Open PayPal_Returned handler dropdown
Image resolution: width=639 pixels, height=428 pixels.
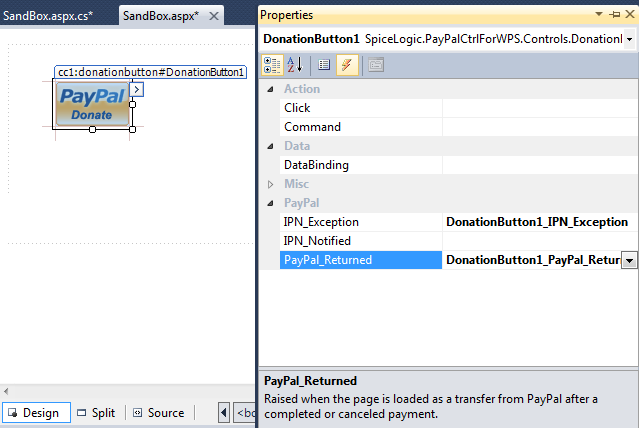[629, 260]
